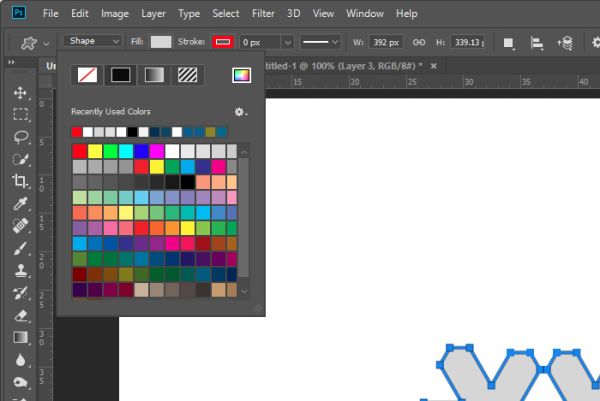
Task: Select the Eyedropper tool
Action: pos(20,204)
